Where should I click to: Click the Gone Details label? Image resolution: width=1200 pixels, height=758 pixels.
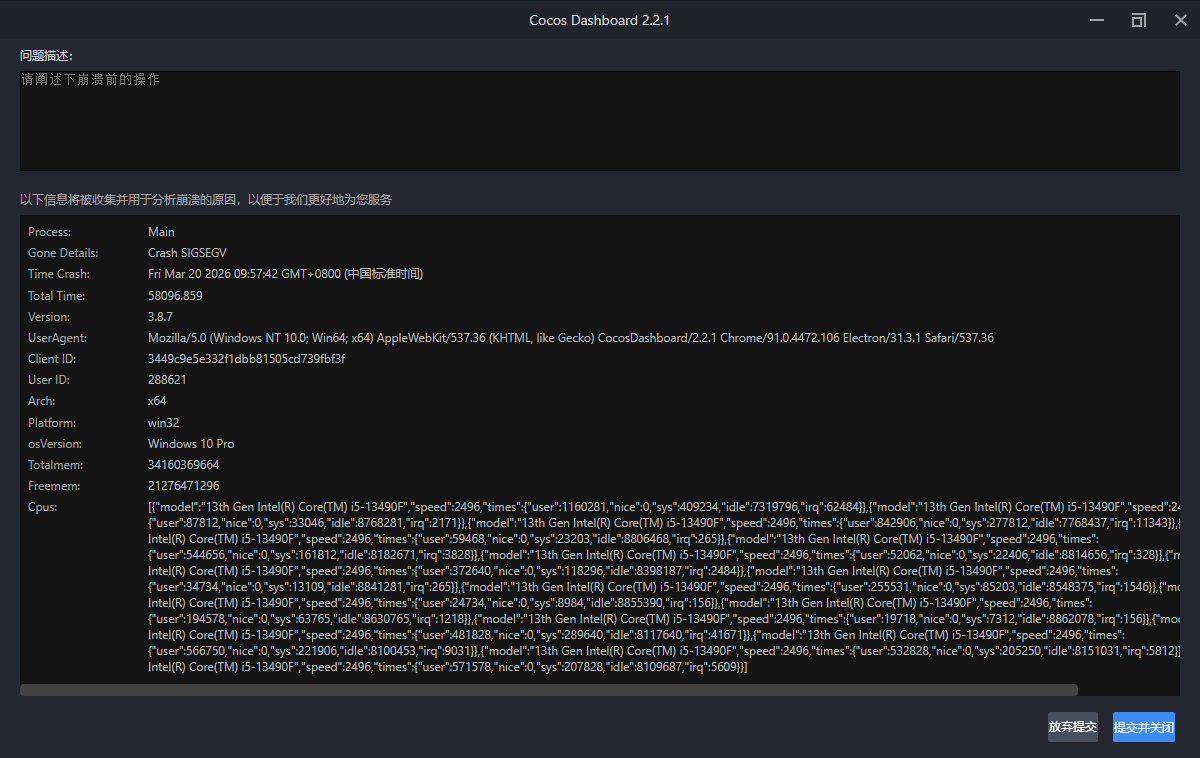click(x=63, y=253)
